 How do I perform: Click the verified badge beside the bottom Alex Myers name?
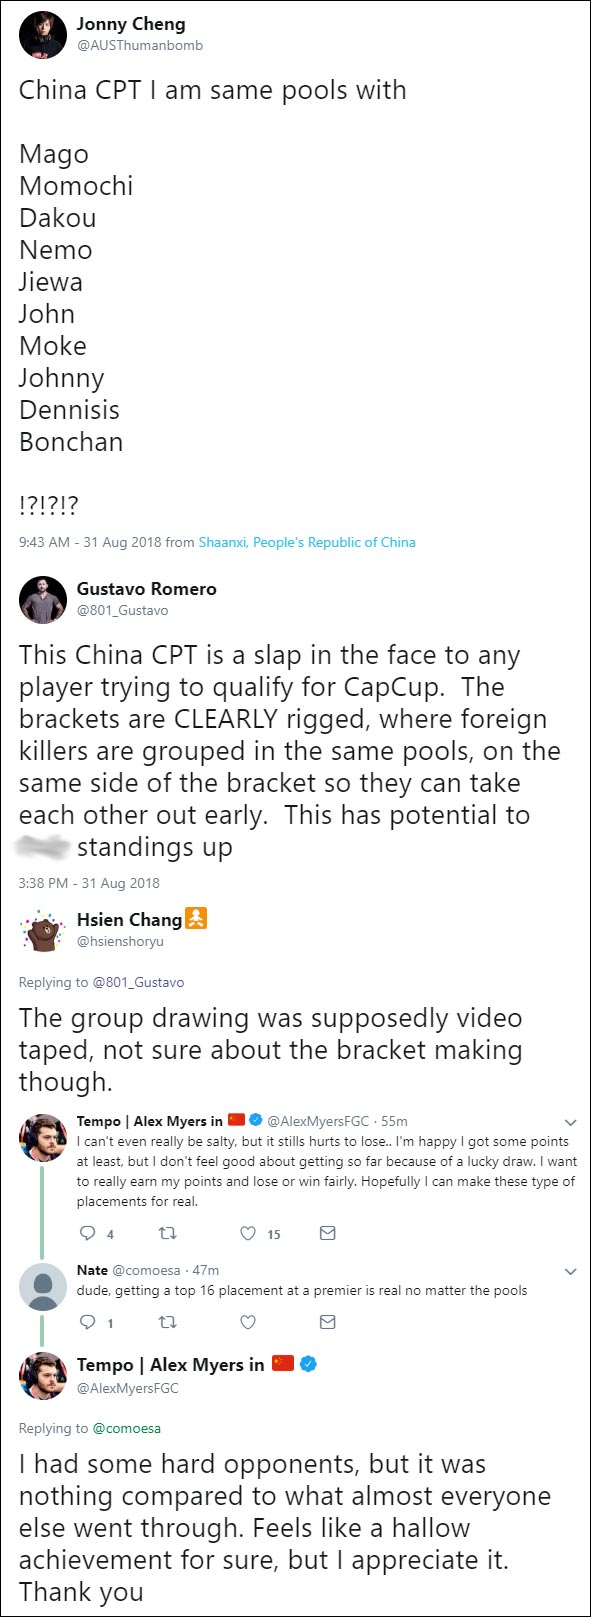pos(310,1364)
